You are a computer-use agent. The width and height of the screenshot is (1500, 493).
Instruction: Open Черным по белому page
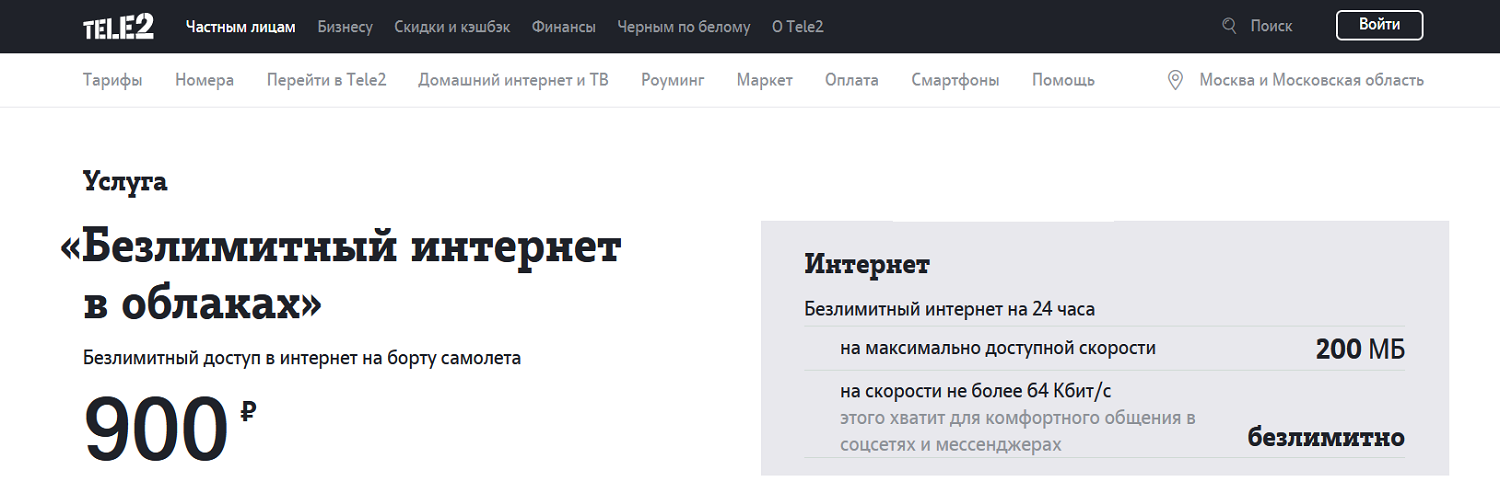pos(684,27)
